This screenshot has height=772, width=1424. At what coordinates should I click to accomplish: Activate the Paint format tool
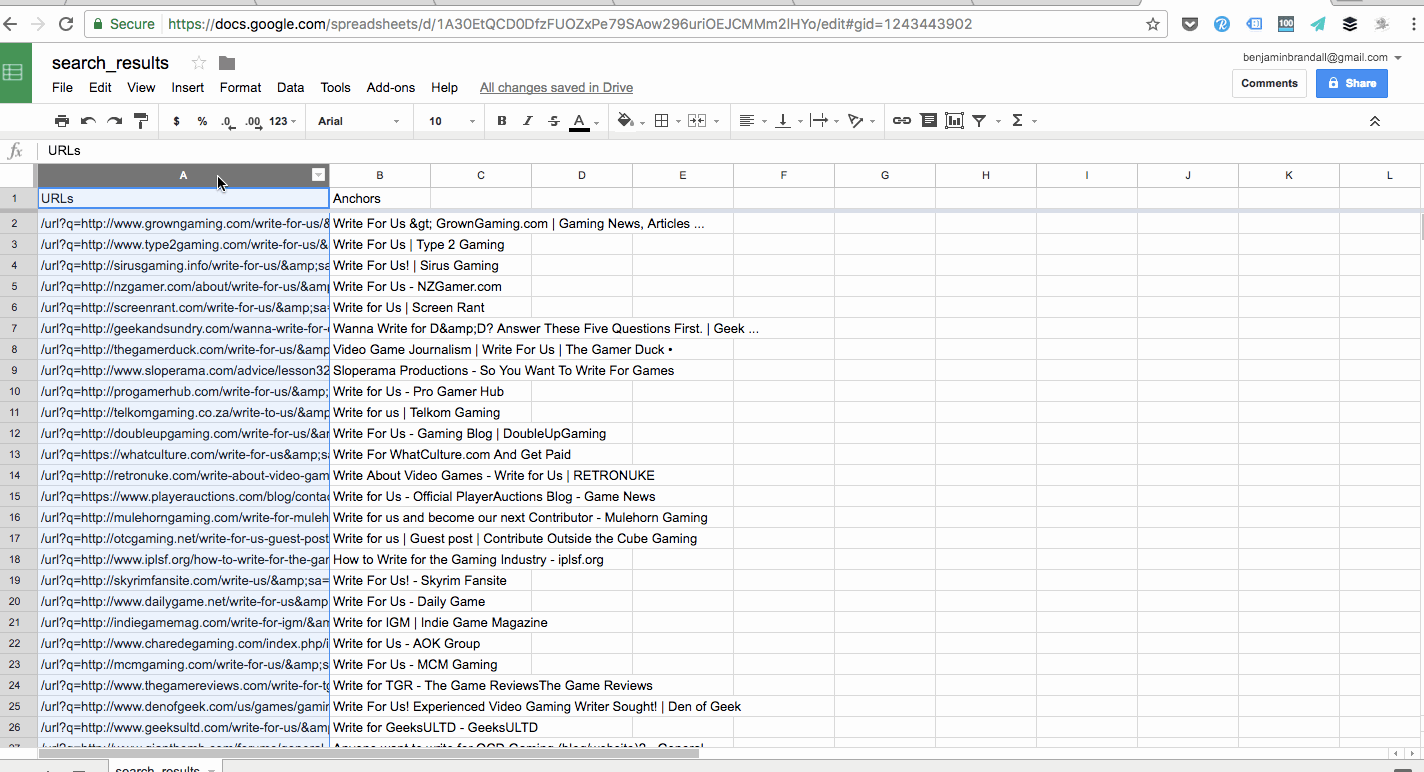click(x=141, y=121)
